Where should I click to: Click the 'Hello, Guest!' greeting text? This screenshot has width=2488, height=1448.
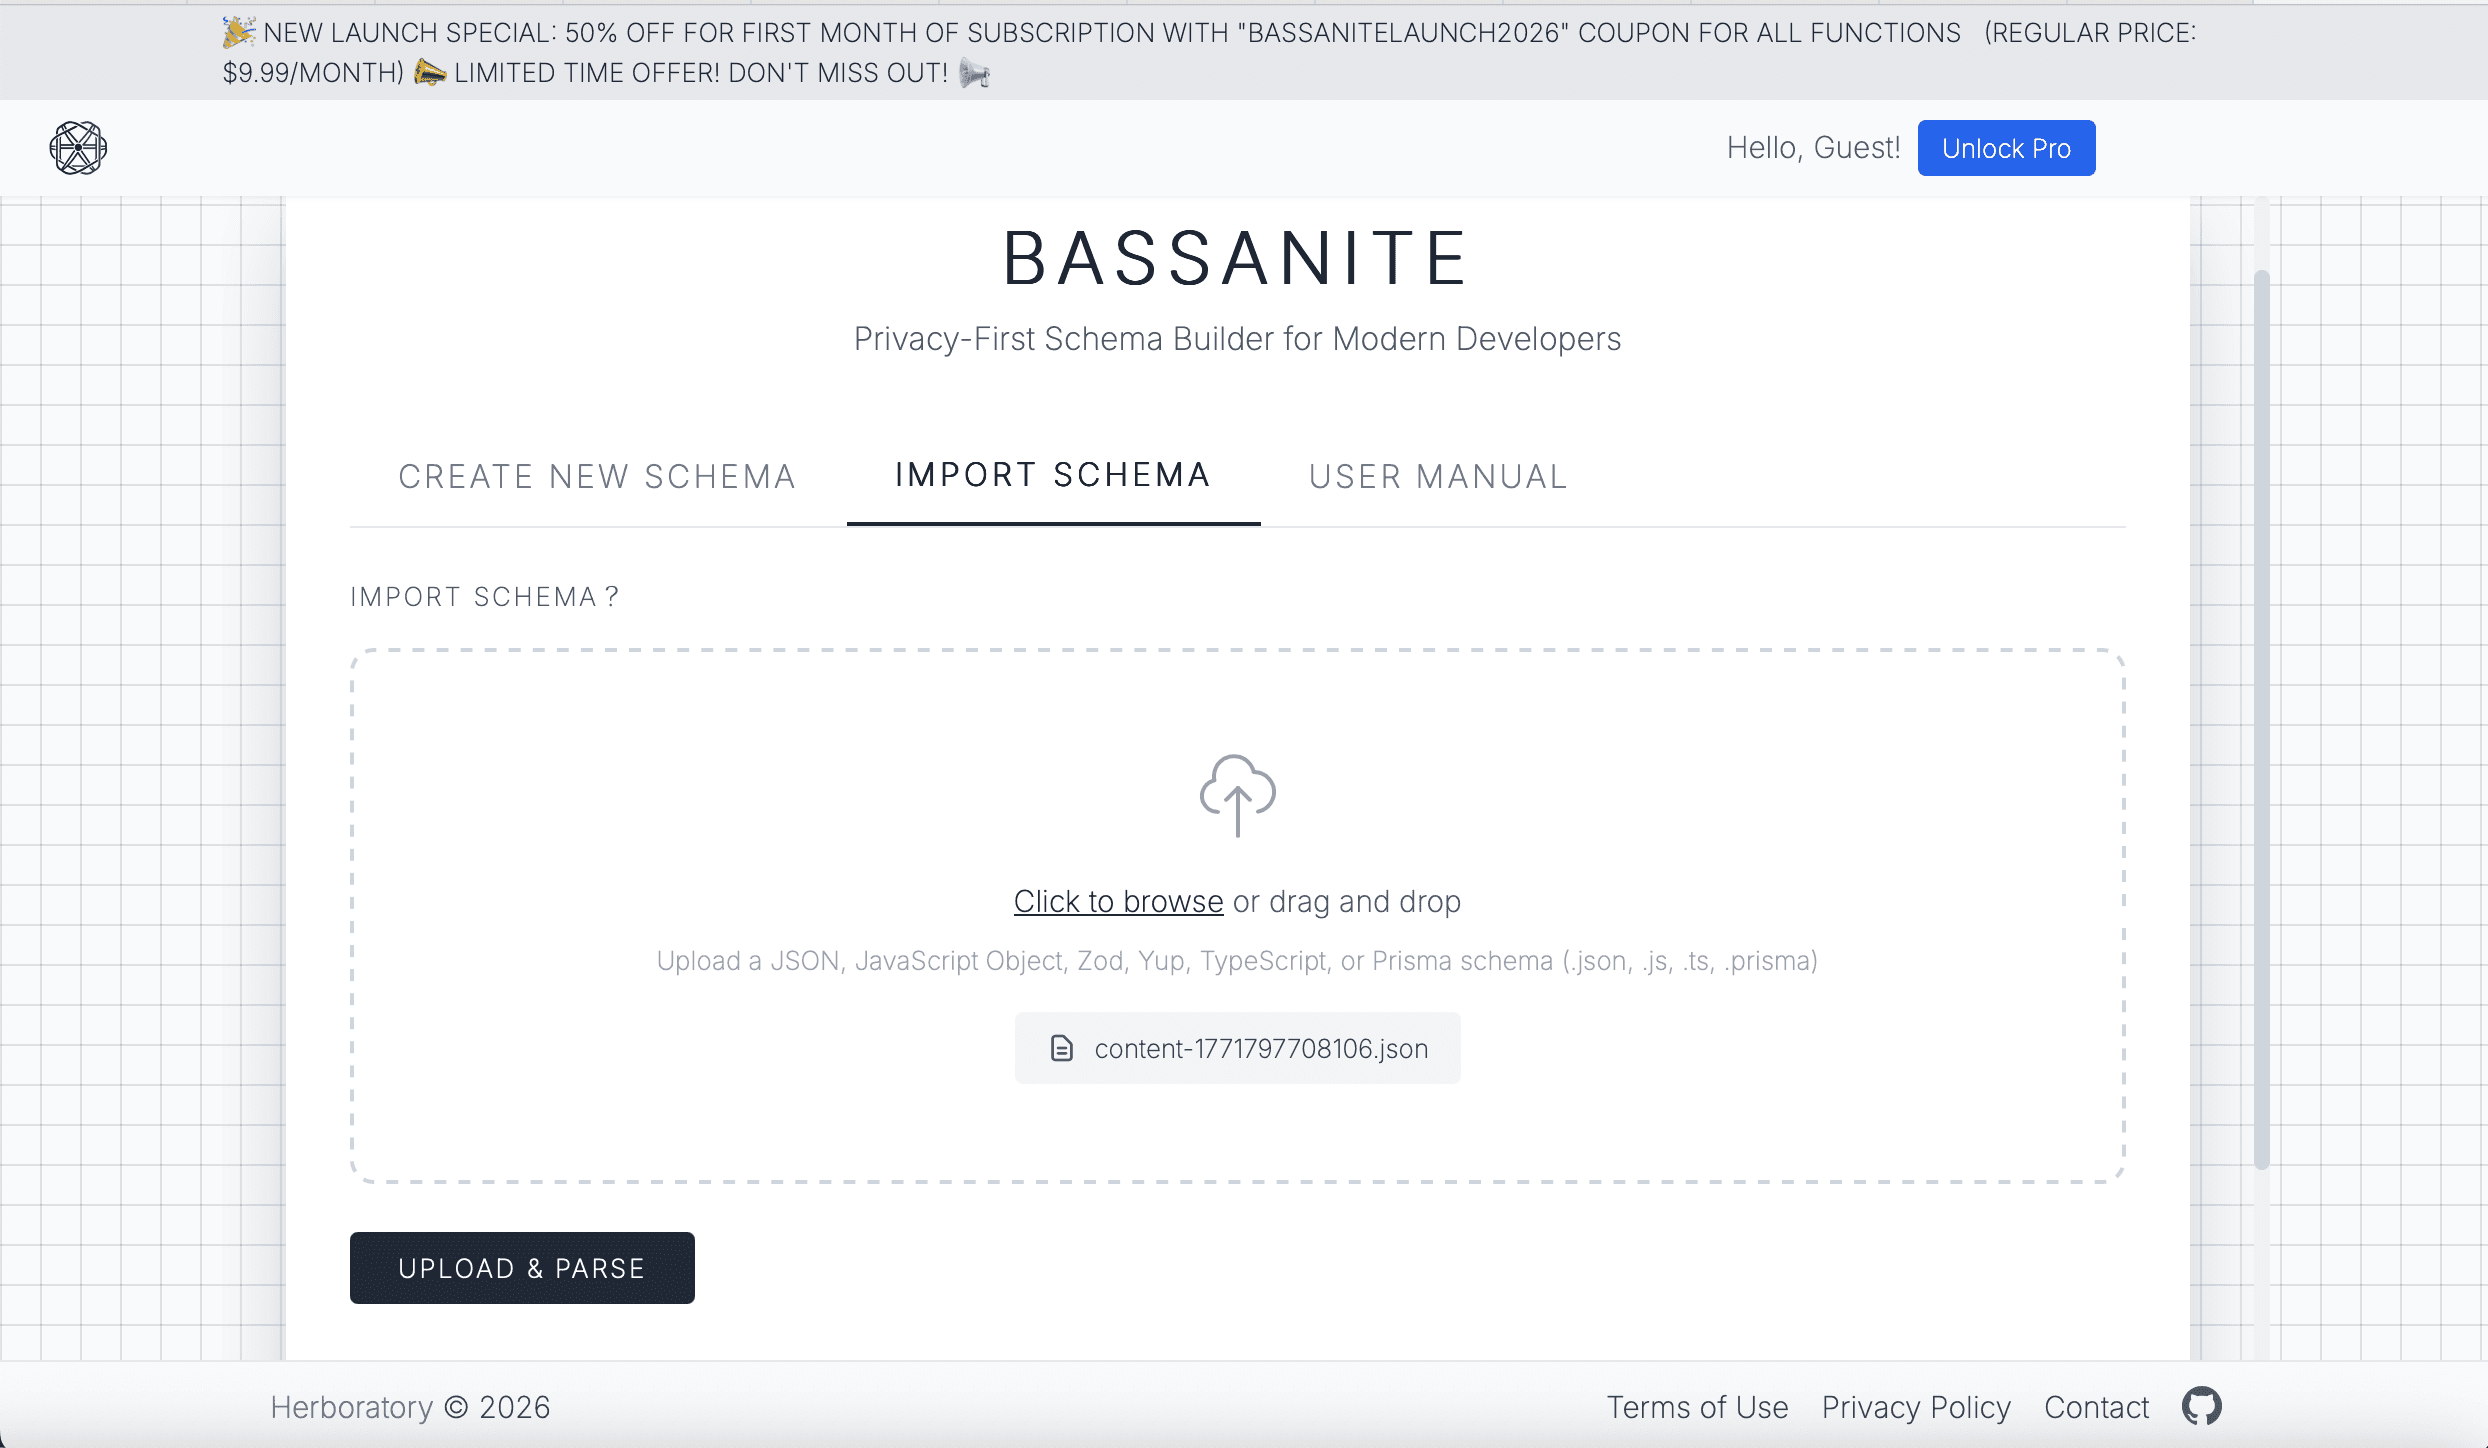point(1813,148)
